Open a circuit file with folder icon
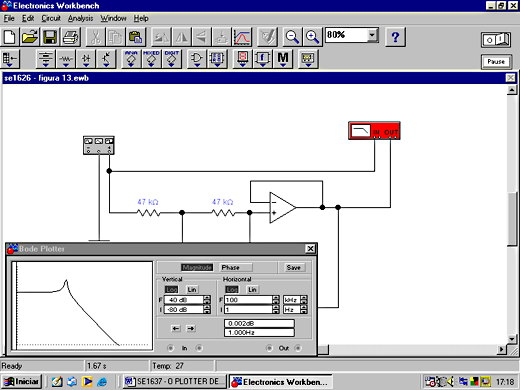Viewport: 520px width, 390px height. pyautogui.click(x=29, y=37)
